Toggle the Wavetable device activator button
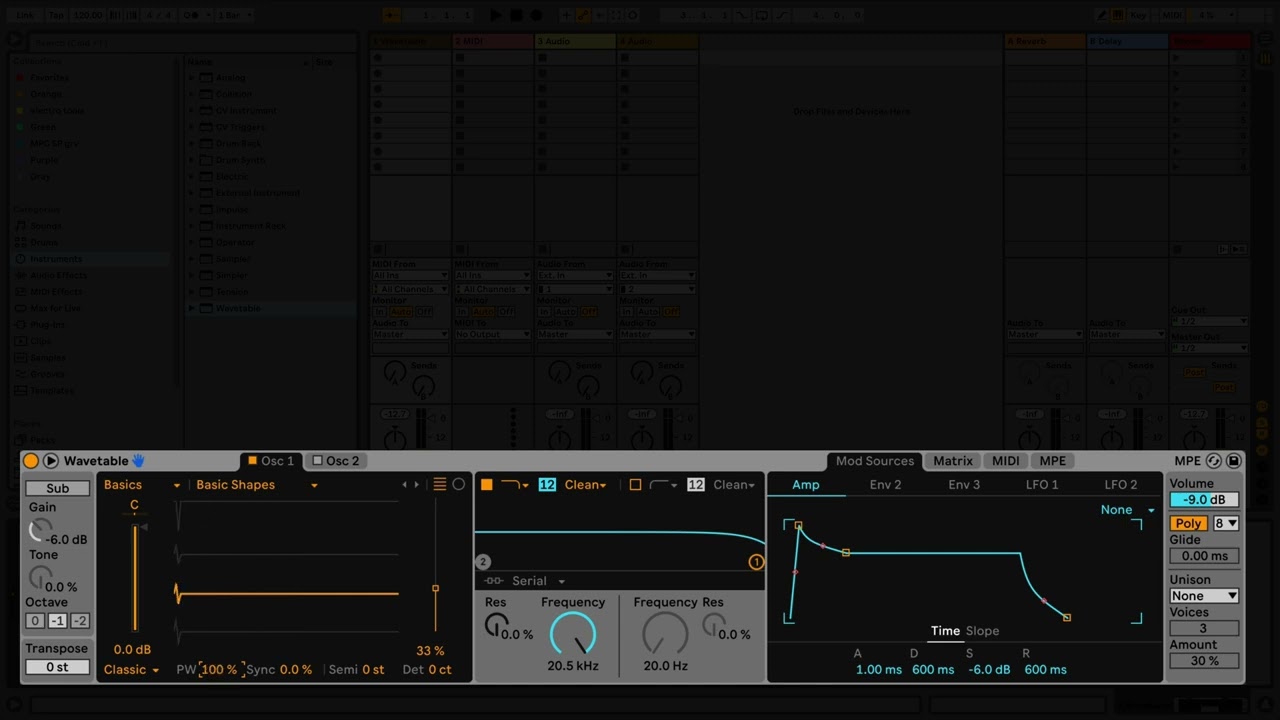The height and width of the screenshot is (720, 1280). [x=30, y=461]
